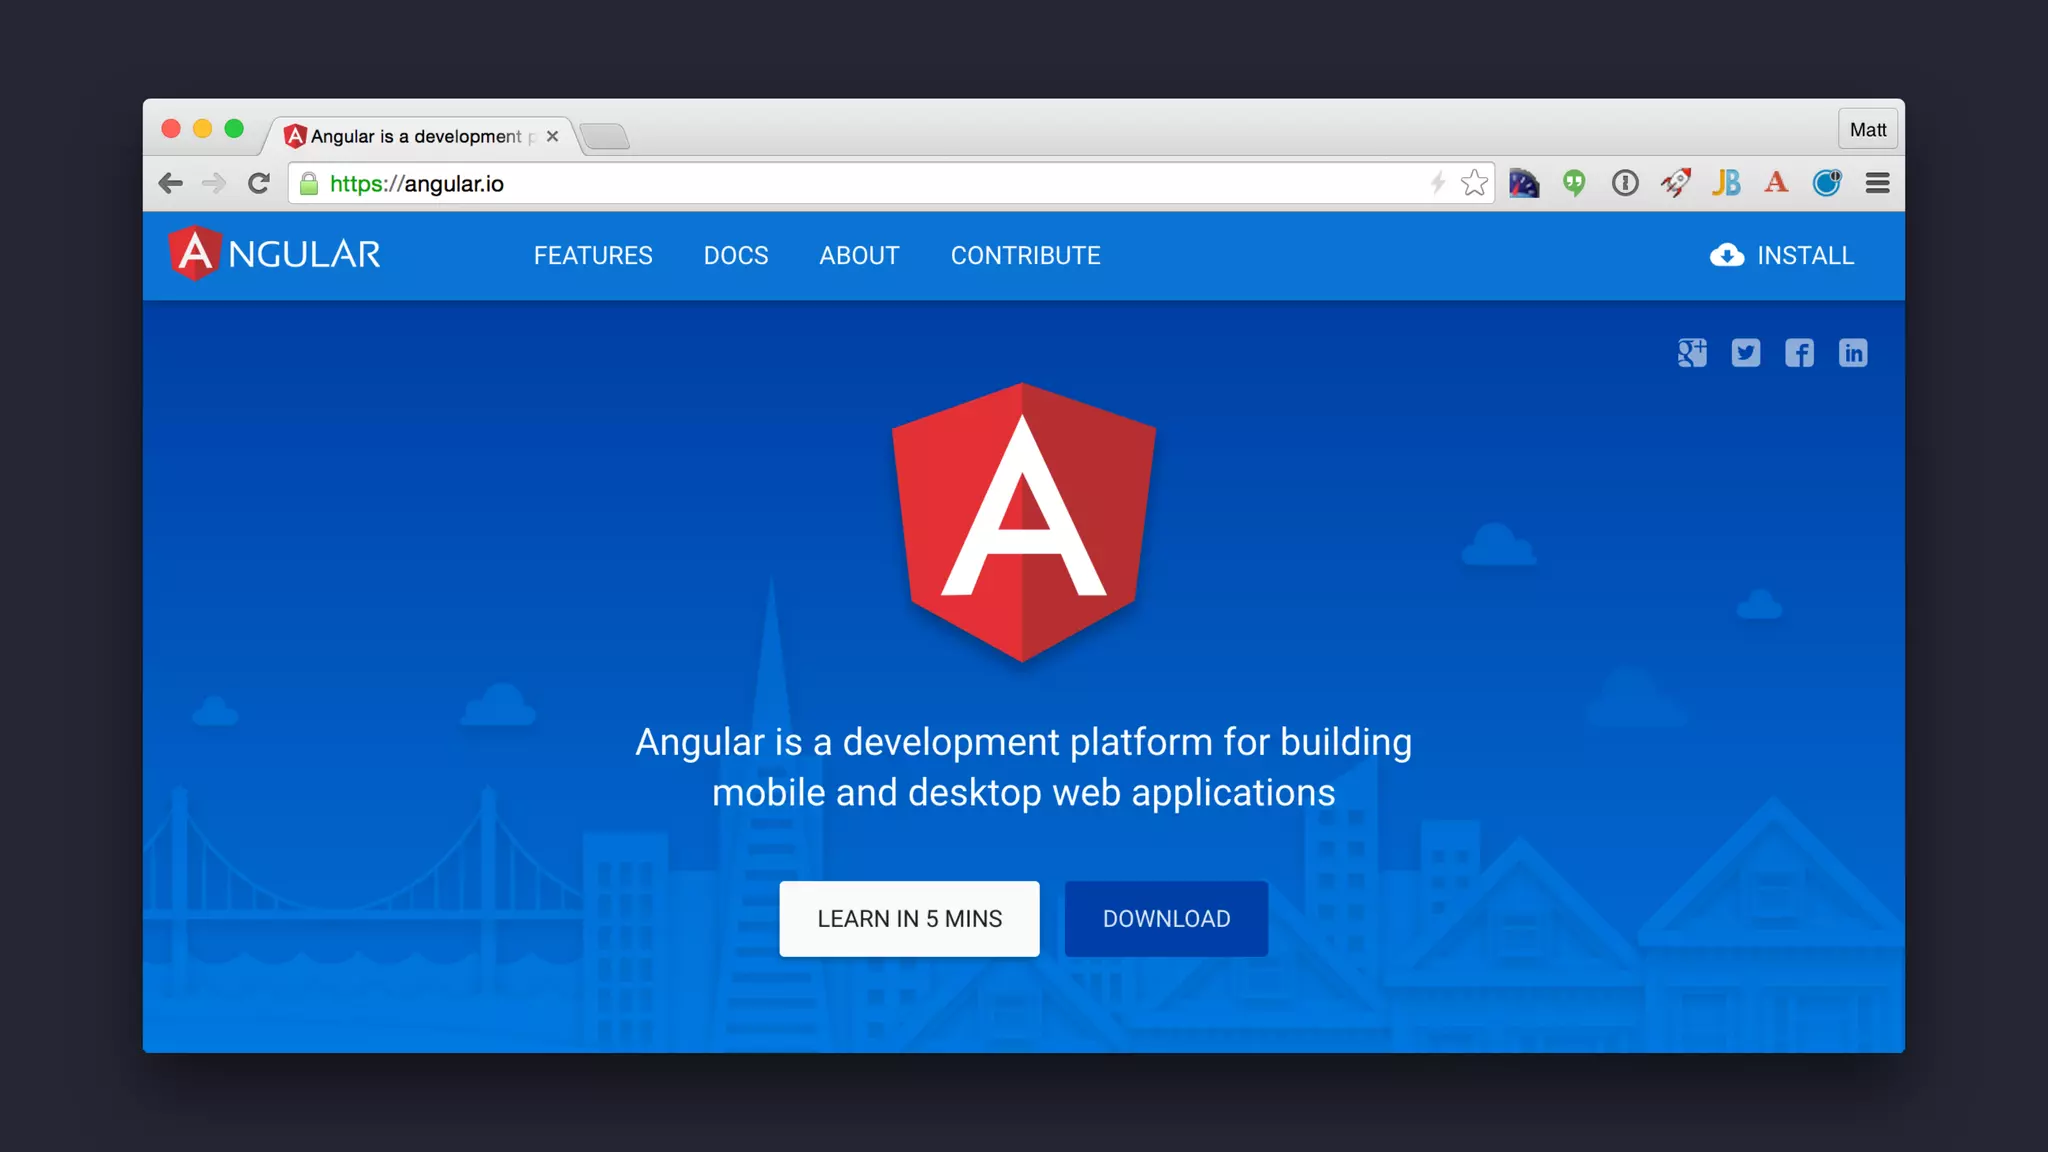Open the 1Password extension icon
This screenshot has width=2048, height=1152.
pos(1625,183)
